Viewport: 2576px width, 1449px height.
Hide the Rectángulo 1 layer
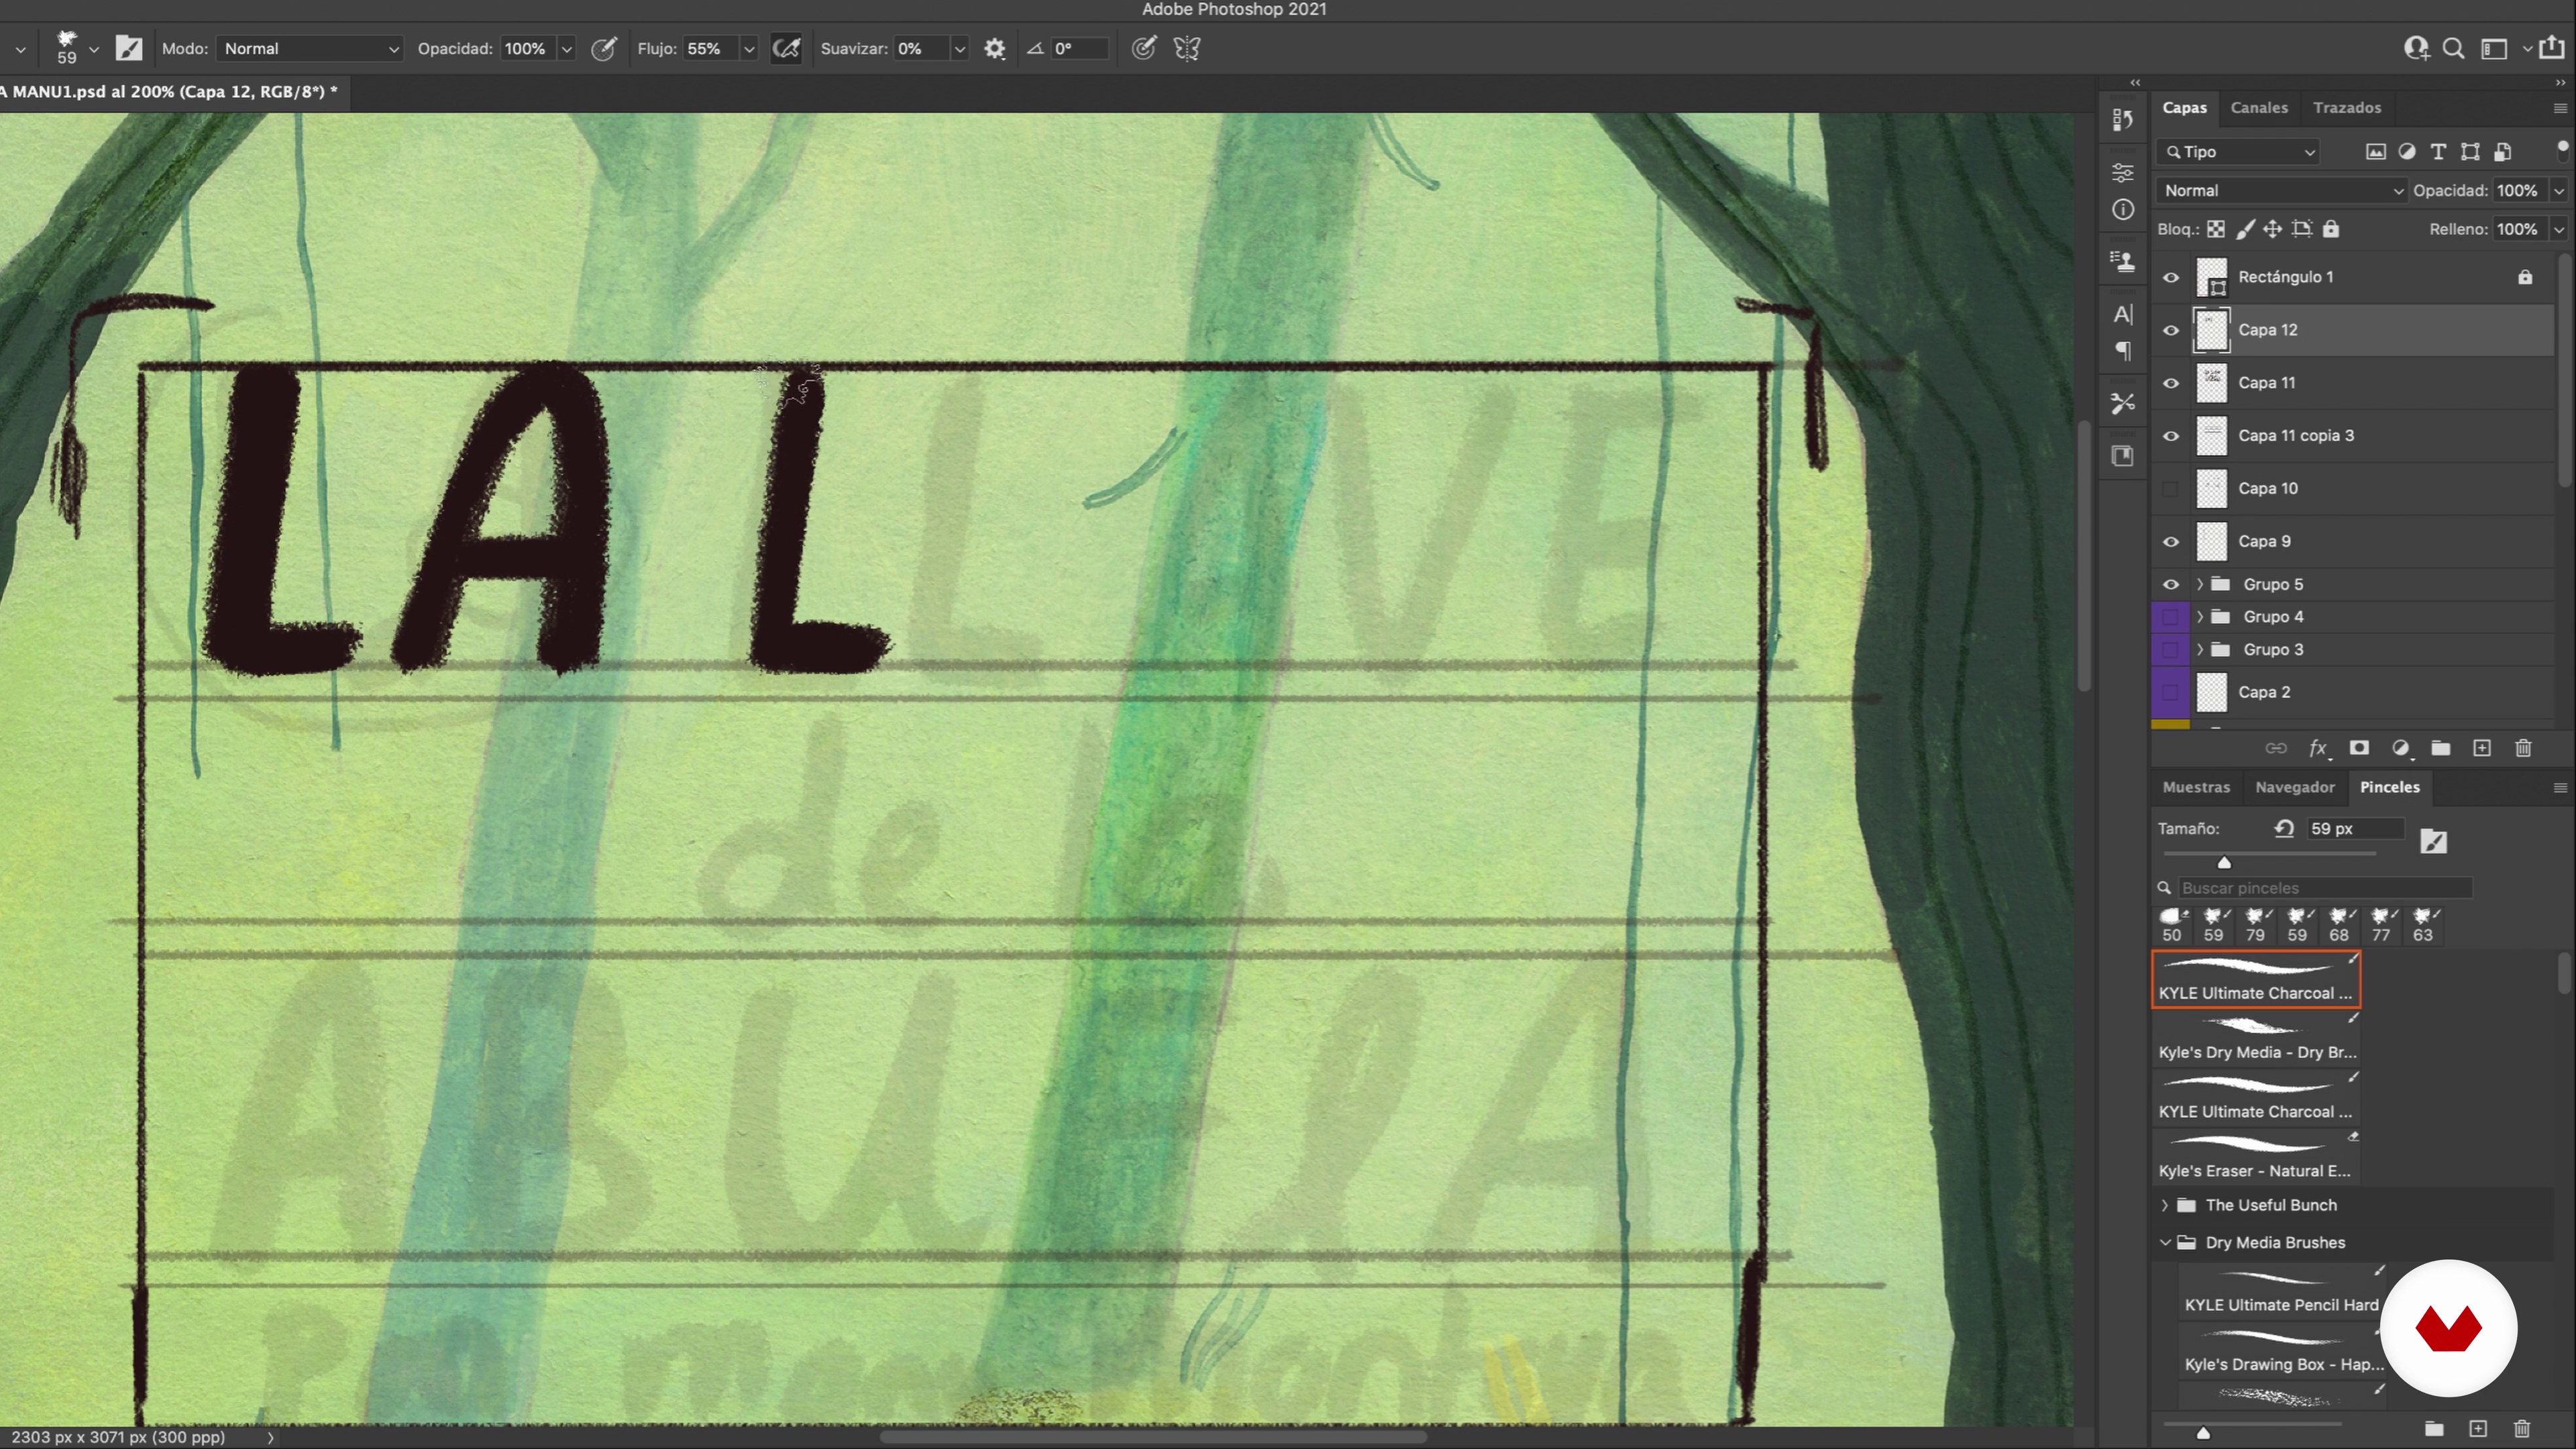2170,277
